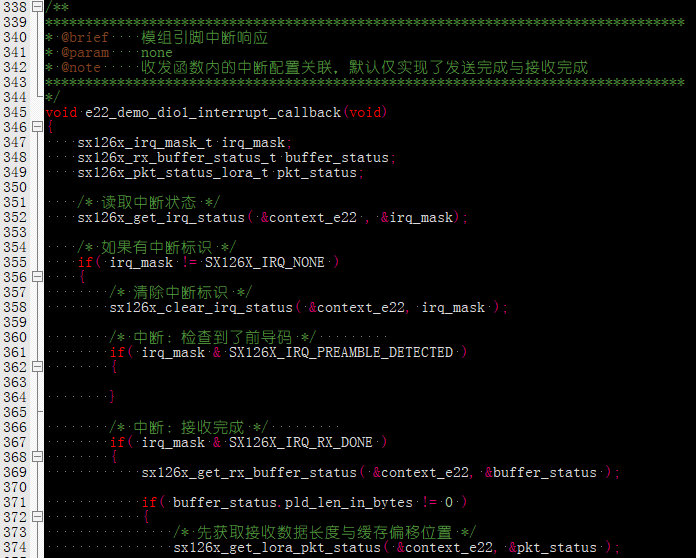Collapse the RX_DONE block fold at line 368
696x558 pixels.
[x=37, y=458]
